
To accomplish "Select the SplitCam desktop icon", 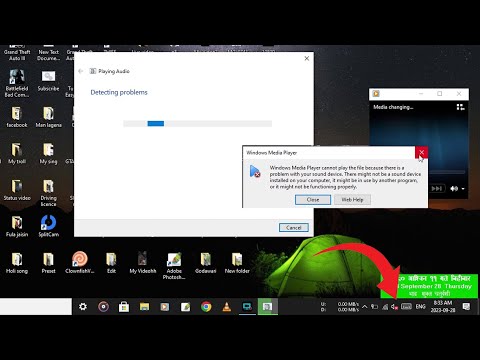I will (x=48, y=226).
